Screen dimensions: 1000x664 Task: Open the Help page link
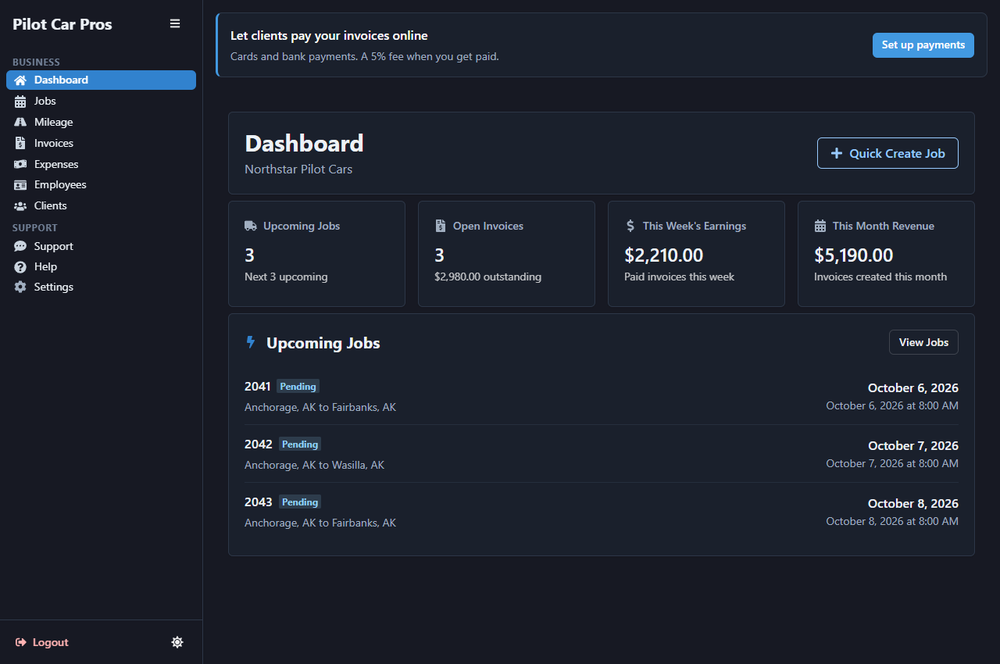click(101, 267)
